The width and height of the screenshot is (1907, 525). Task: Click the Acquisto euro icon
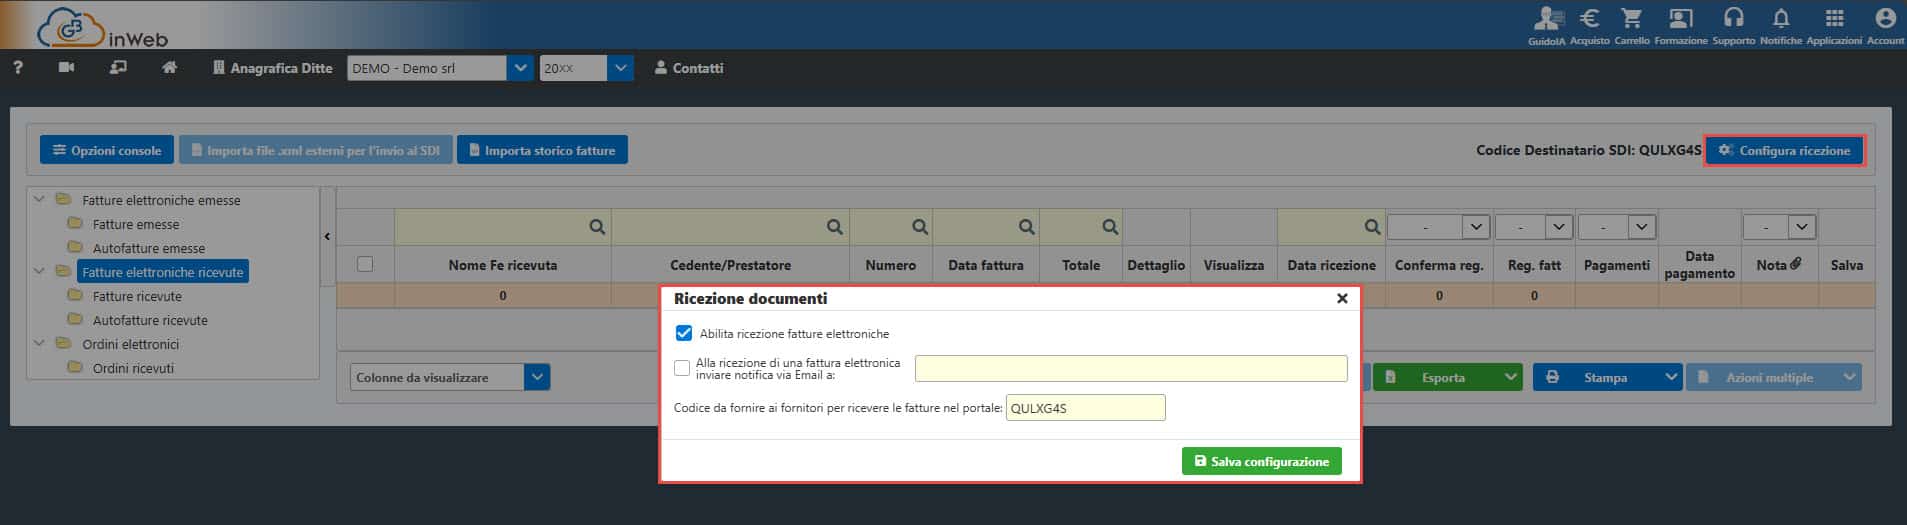tap(1589, 19)
